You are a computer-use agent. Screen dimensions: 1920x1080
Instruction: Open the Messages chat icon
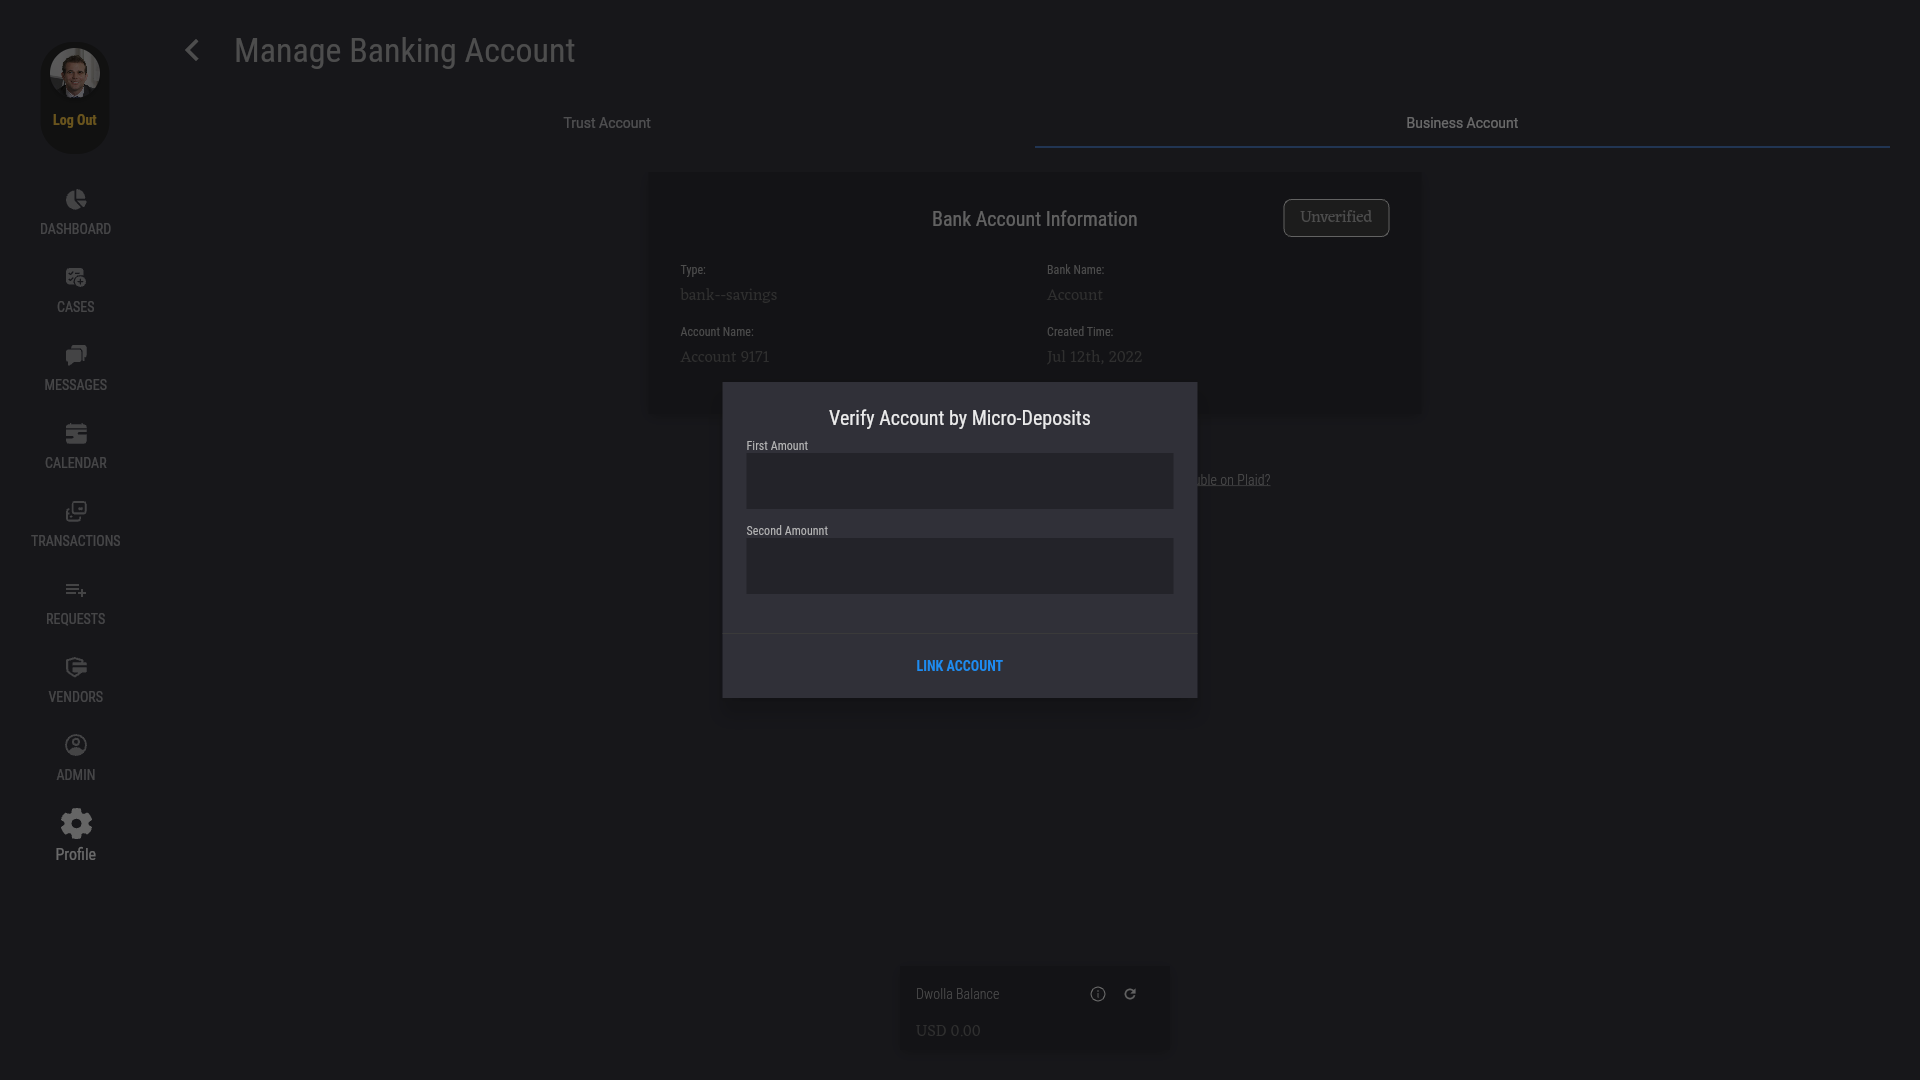point(75,356)
